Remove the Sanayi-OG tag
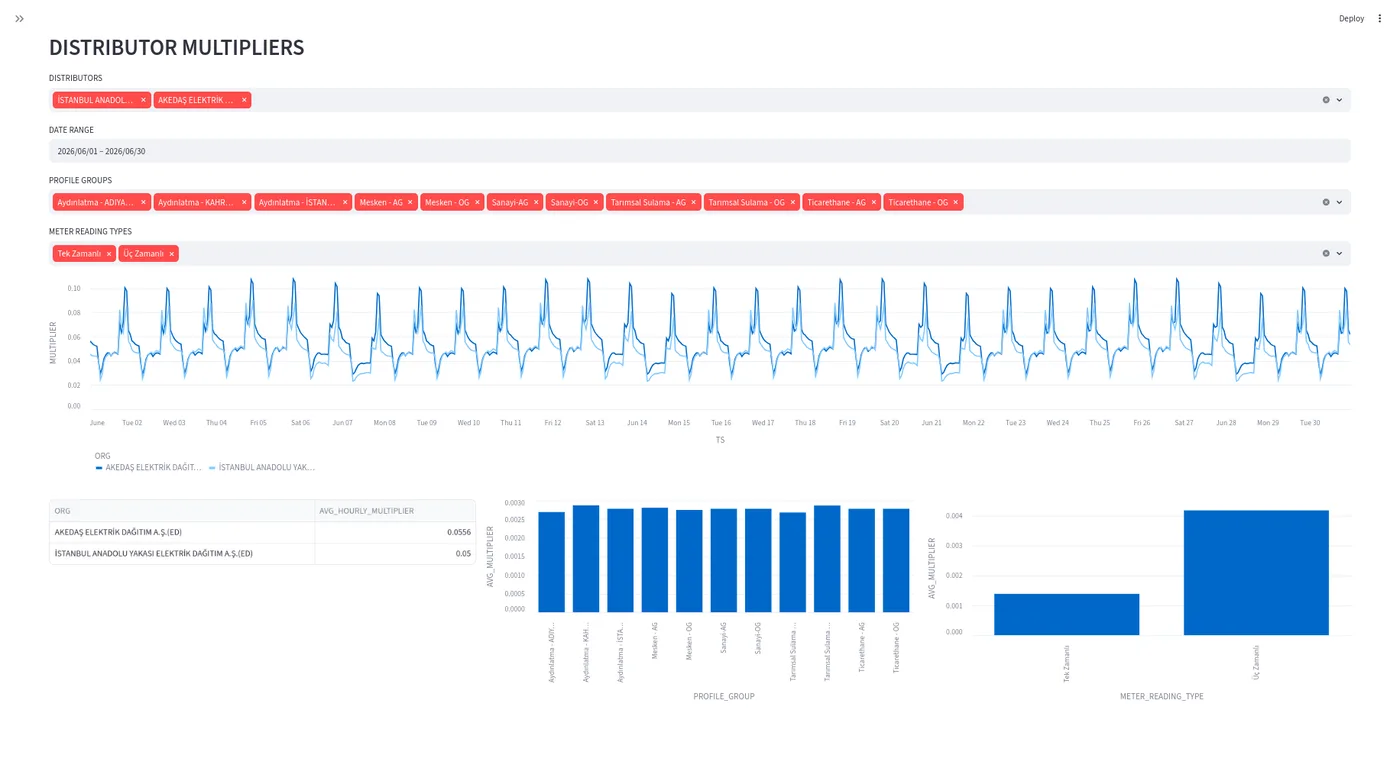Image resolution: width=1400 pixels, height=768 pixels. click(596, 202)
